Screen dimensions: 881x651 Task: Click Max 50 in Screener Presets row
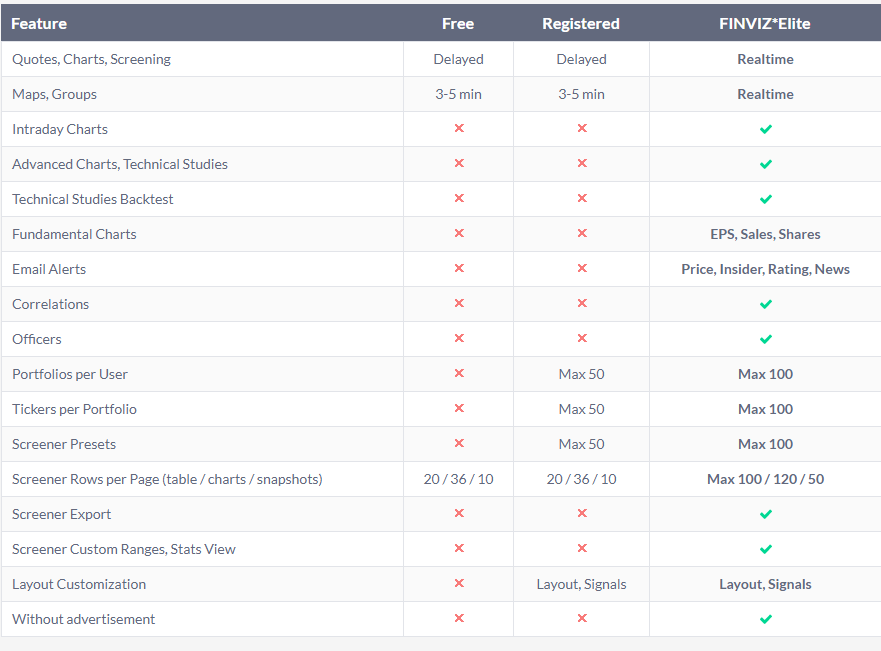click(582, 444)
